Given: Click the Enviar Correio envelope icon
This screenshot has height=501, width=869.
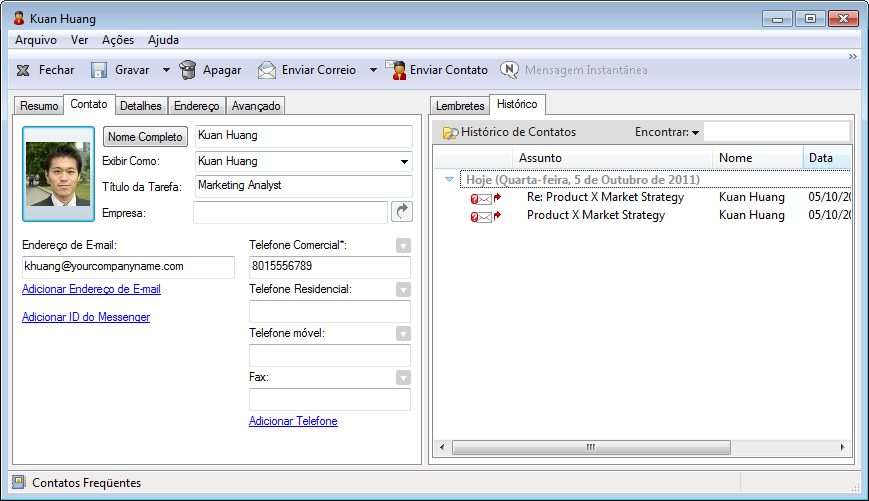Looking at the screenshot, I should point(267,70).
